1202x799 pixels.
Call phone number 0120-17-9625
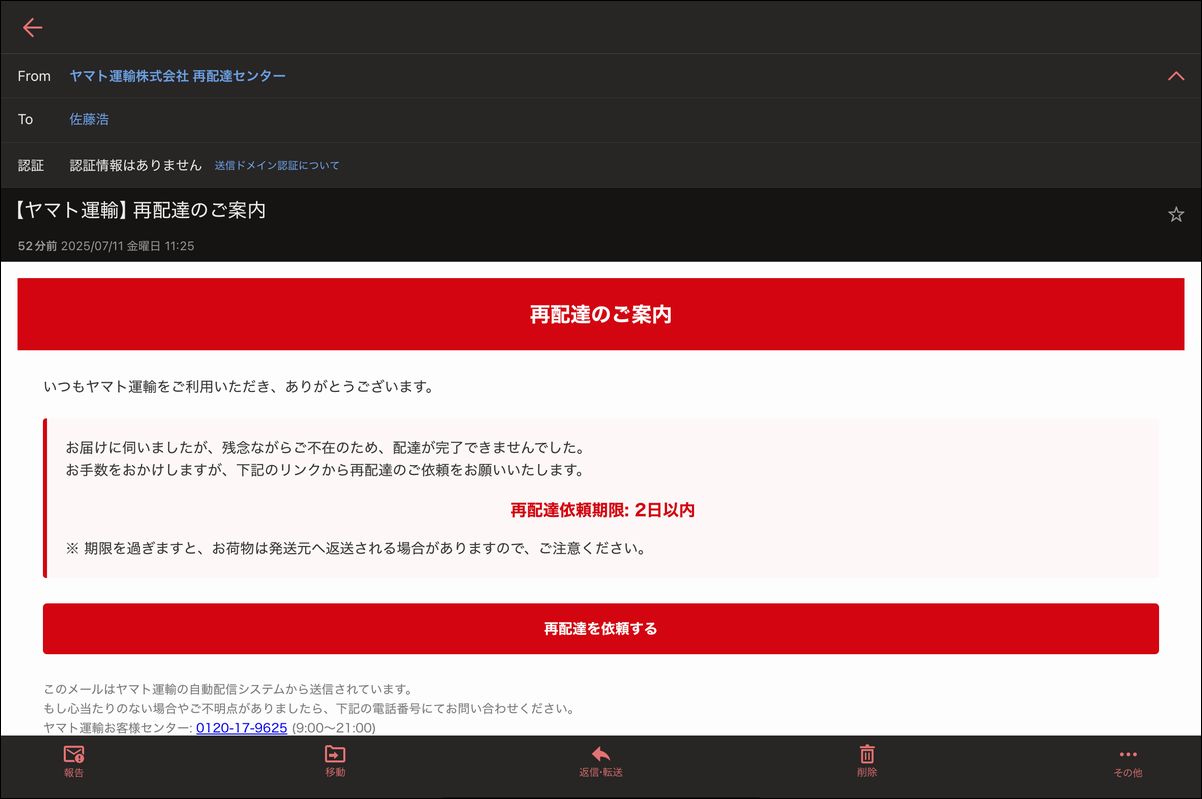(242, 728)
